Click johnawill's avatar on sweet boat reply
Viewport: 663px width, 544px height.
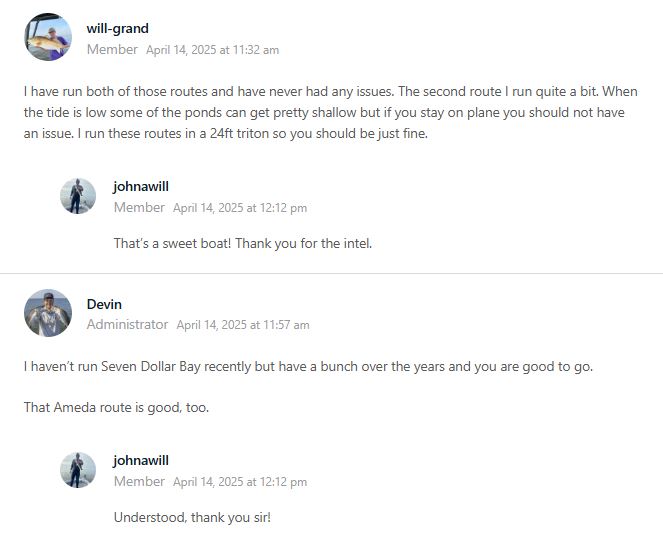(78, 196)
